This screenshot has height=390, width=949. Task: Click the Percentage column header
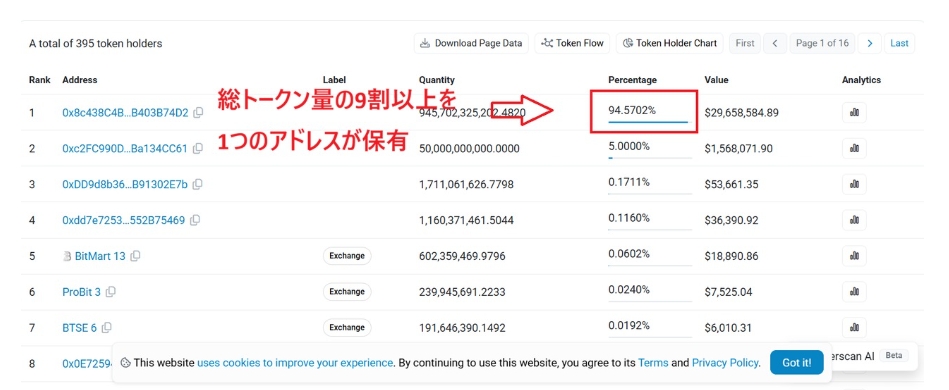[632, 80]
